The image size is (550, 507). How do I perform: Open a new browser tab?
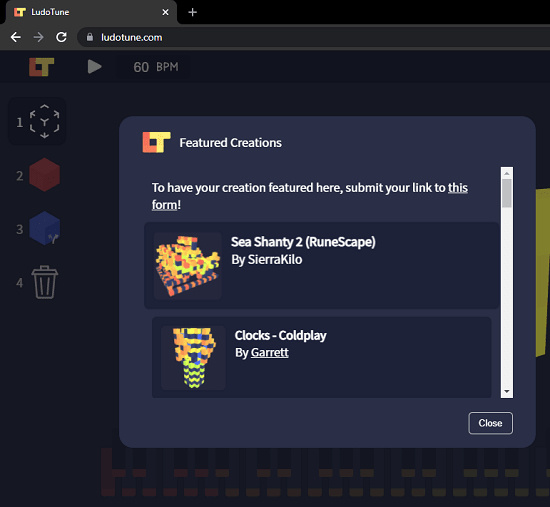pos(192,12)
